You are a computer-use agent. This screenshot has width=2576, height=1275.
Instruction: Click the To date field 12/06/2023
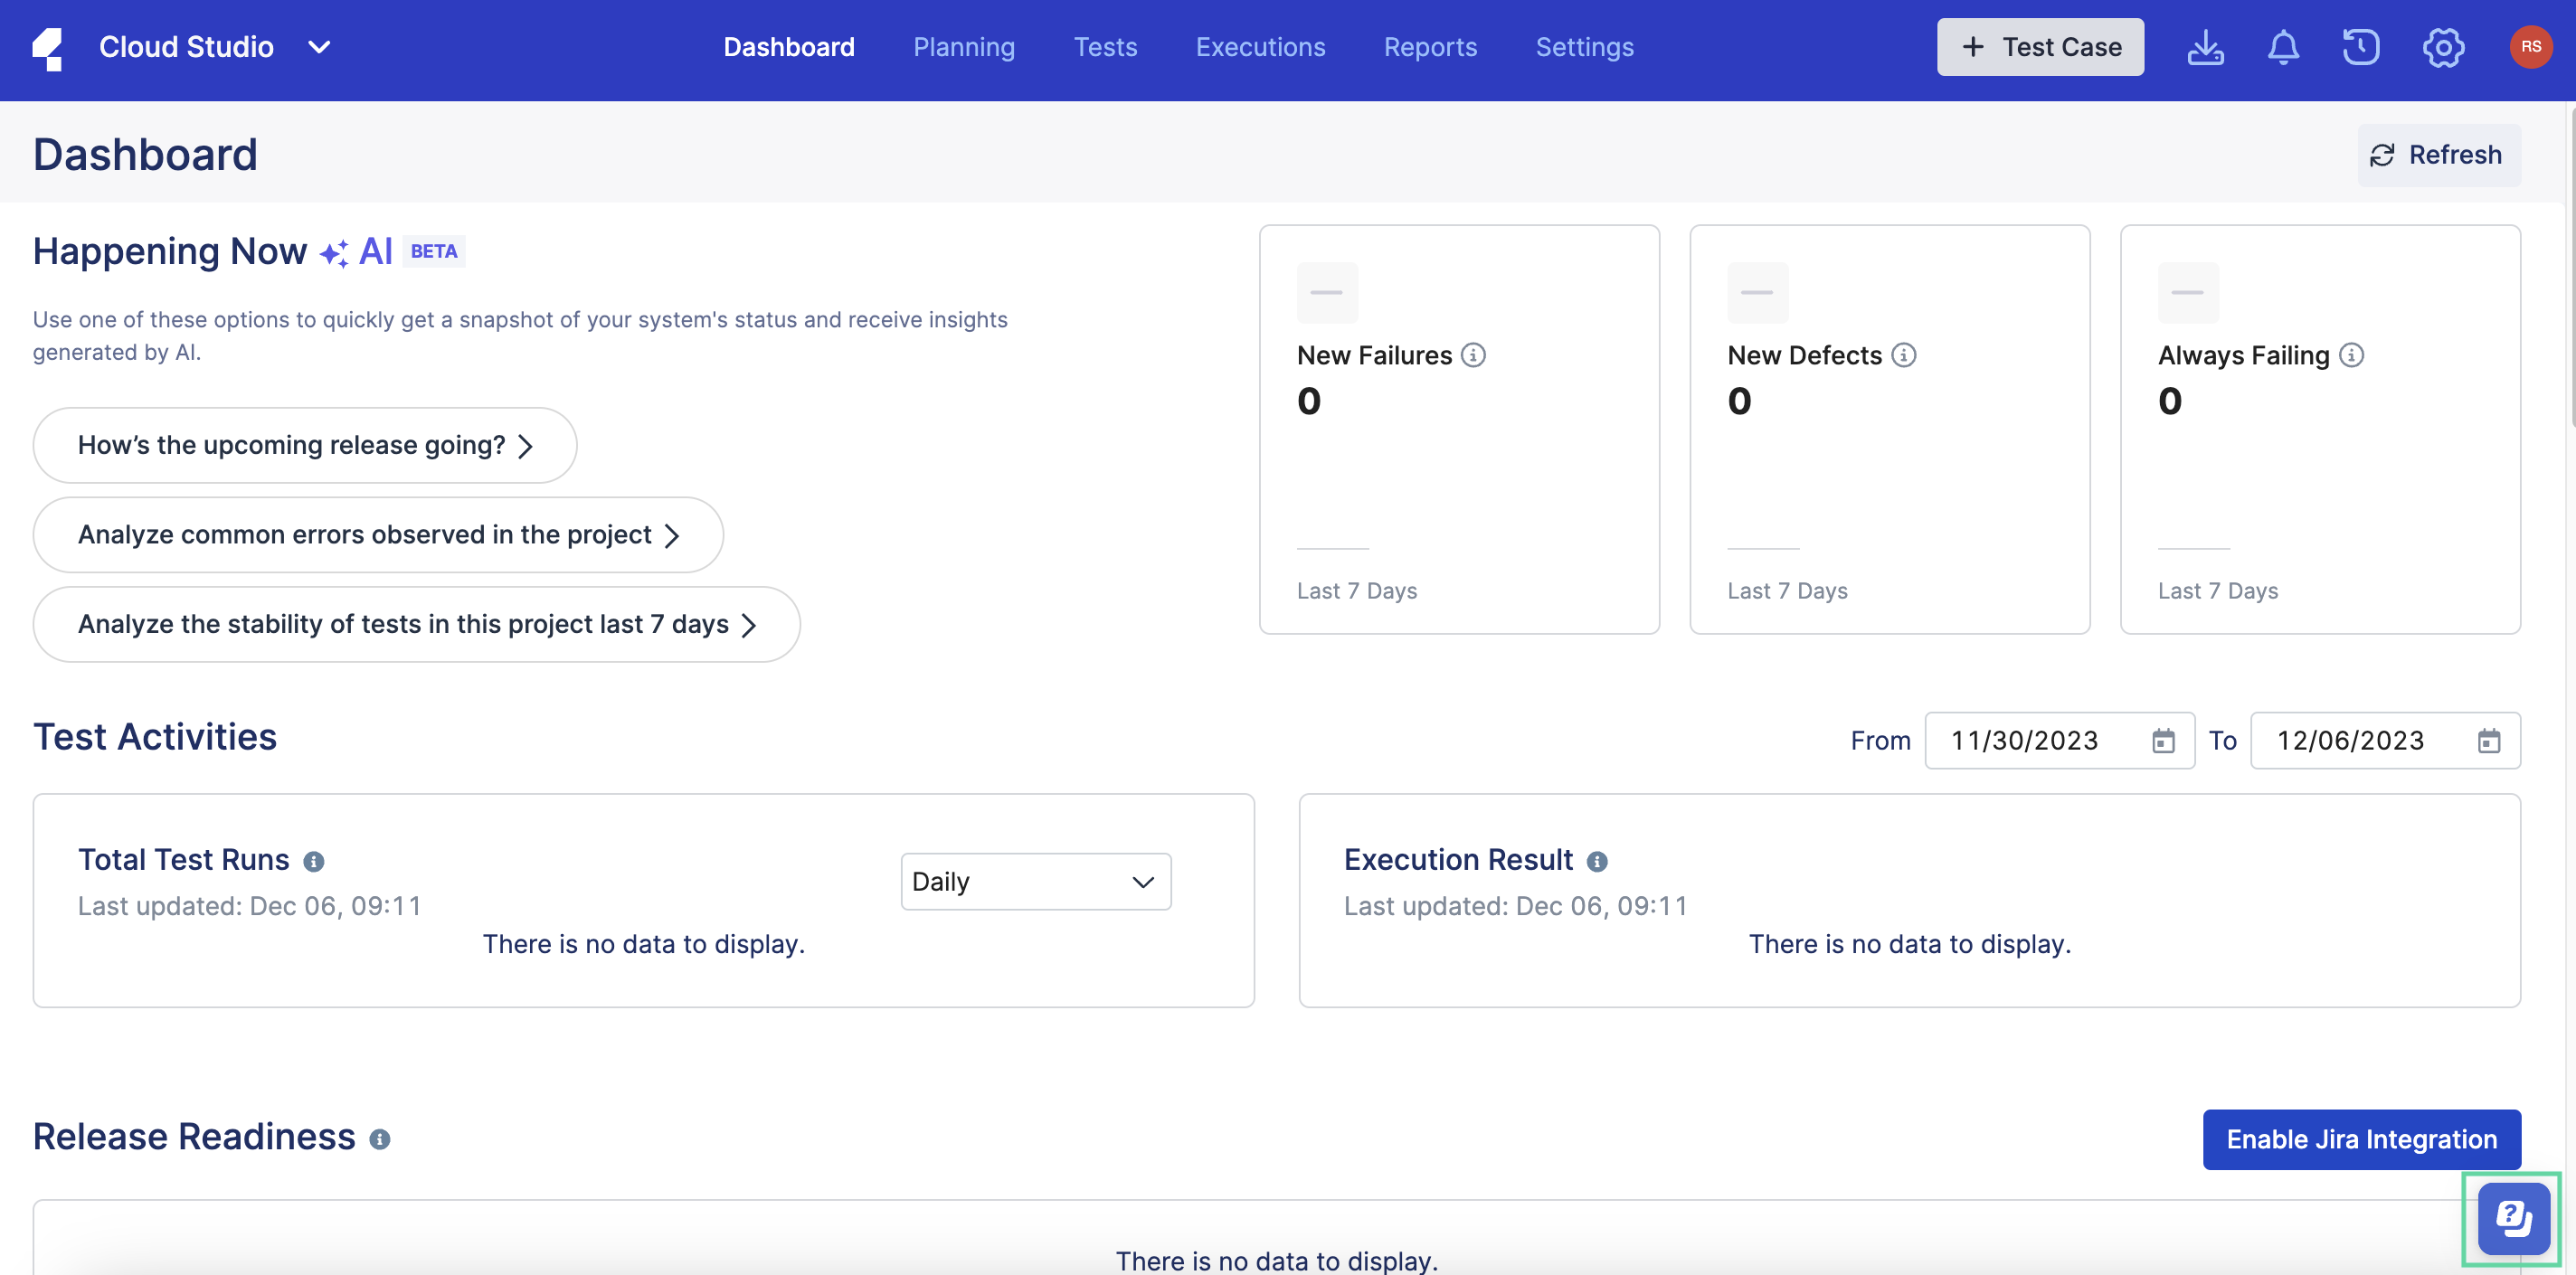pos(2385,741)
